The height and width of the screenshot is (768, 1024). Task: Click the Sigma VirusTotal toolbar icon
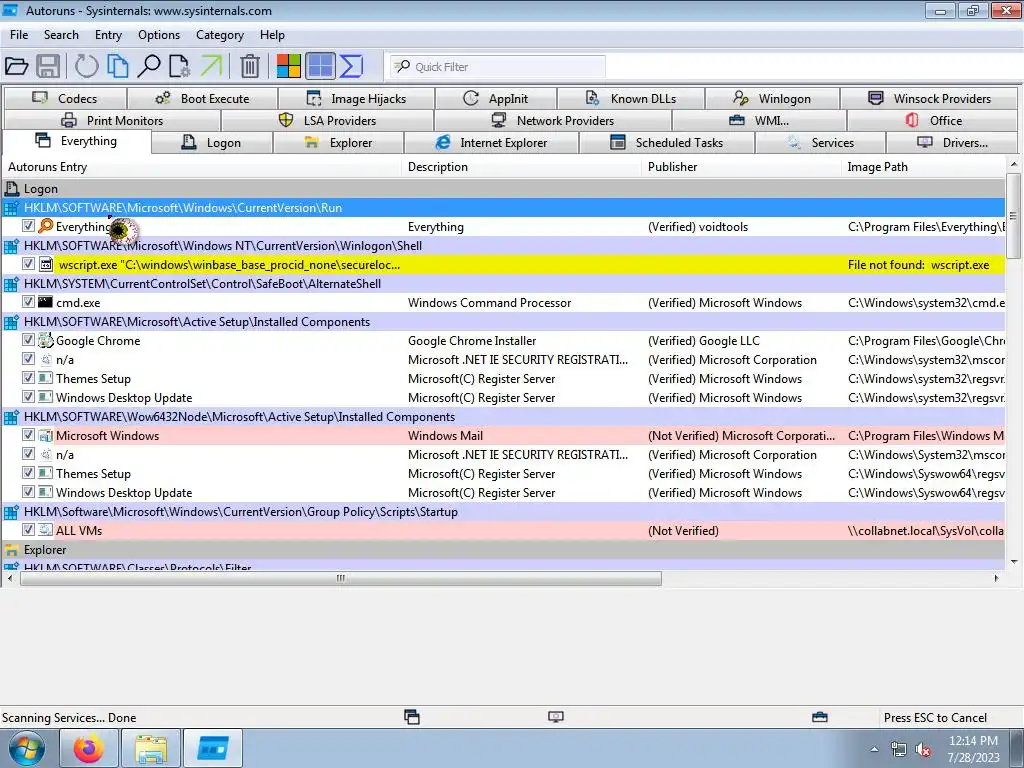(x=351, y=67)
